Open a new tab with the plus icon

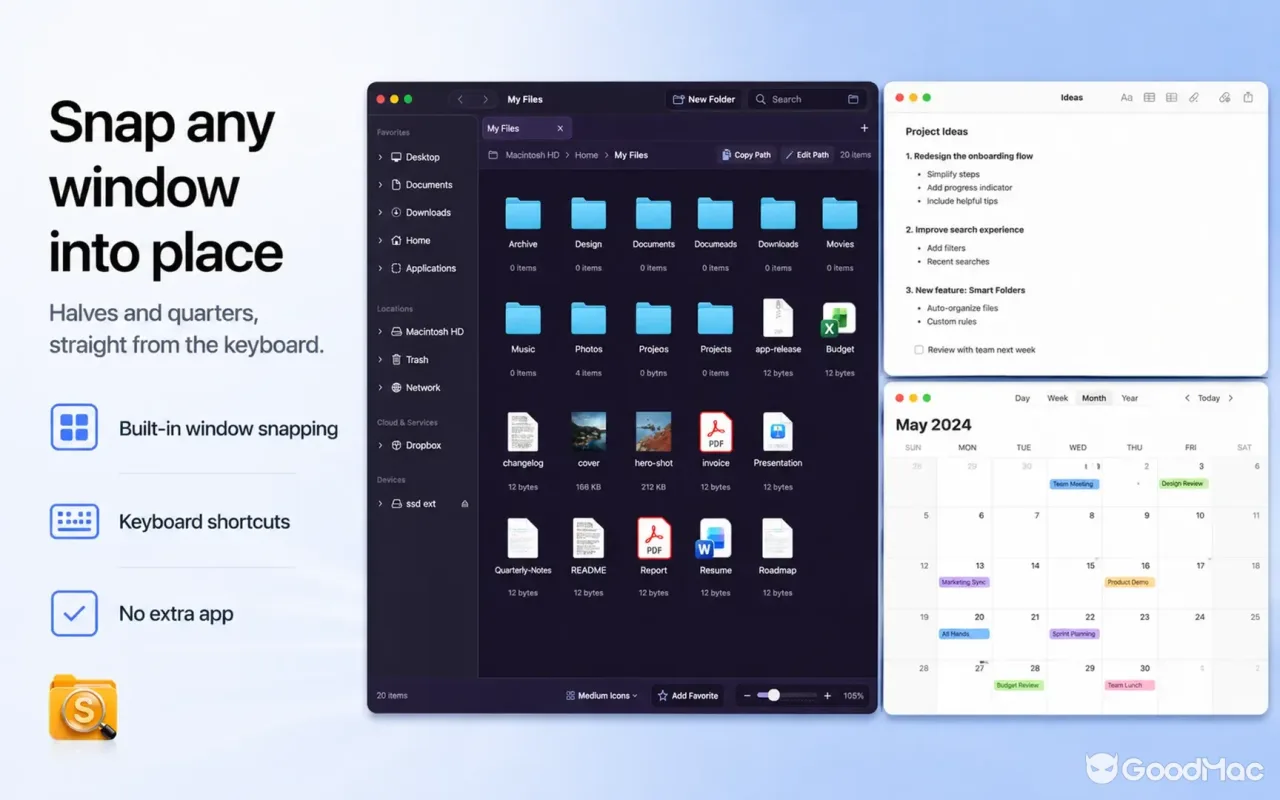[864, 128]
